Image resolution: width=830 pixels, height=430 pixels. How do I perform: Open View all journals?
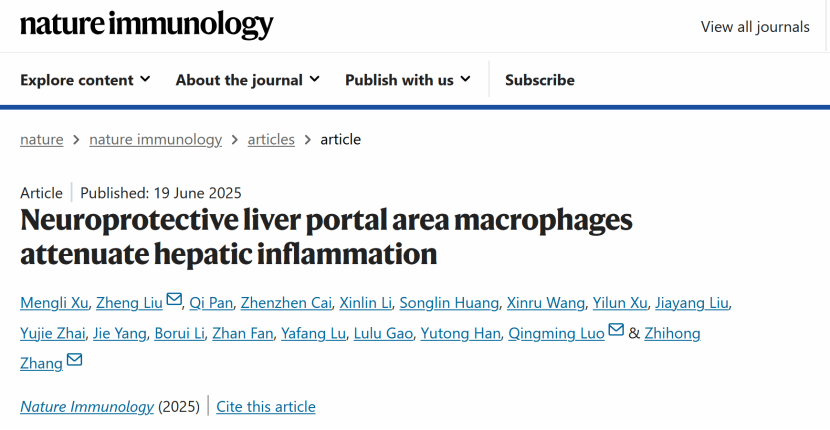pyautogui.click(x=755, y=27)
